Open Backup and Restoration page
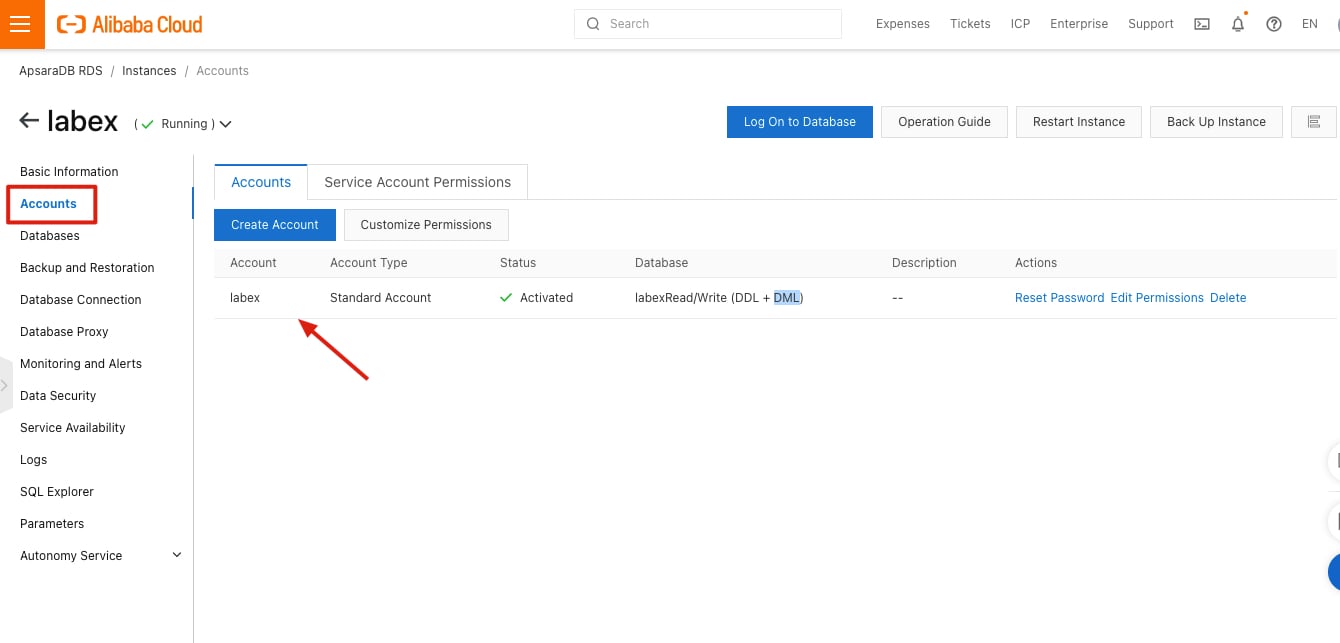The width and height of the screenshot is (1340, 643). 87,268
